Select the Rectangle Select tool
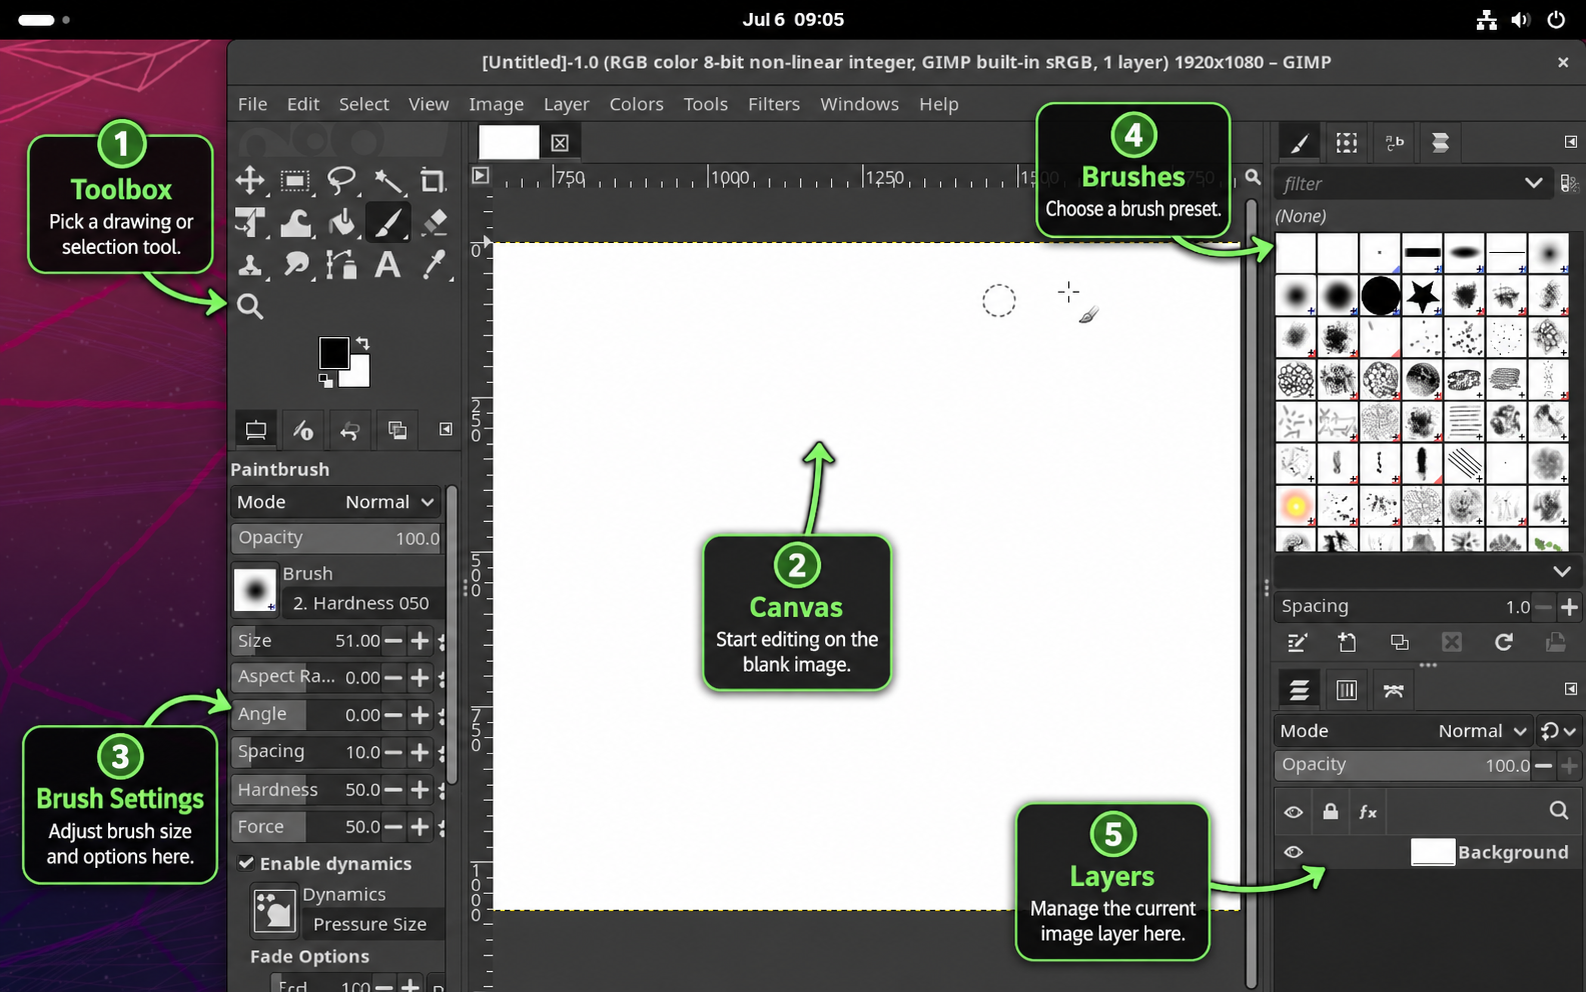This screenshot has width=1586, height=992. coord(295,181)
